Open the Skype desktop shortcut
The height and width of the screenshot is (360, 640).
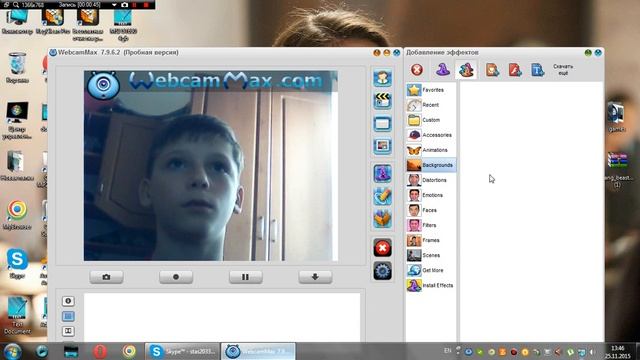(x=17, y=263)
